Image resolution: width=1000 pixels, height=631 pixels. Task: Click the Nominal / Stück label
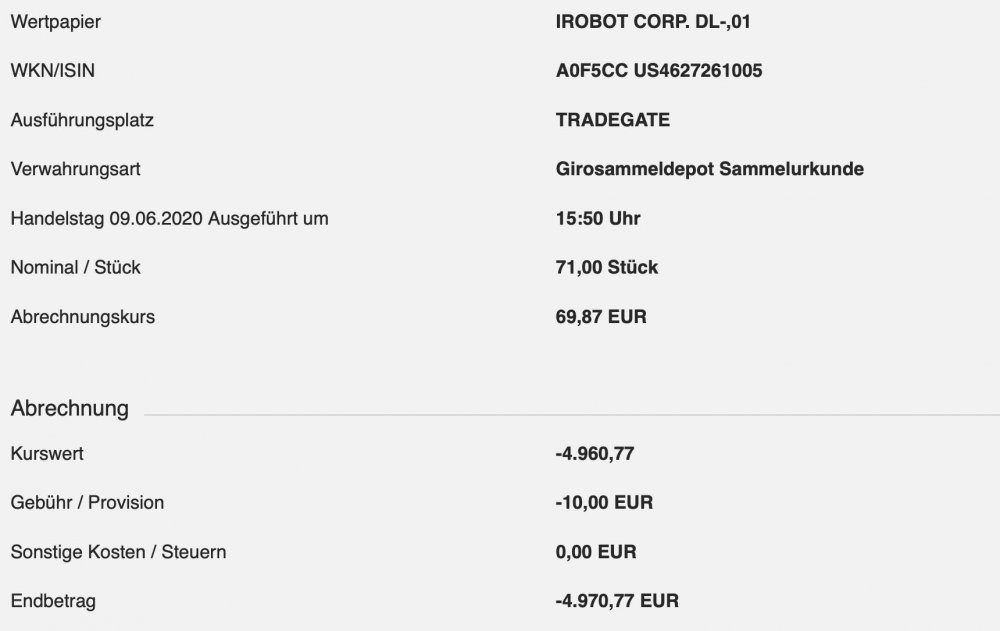pos(75,267)
